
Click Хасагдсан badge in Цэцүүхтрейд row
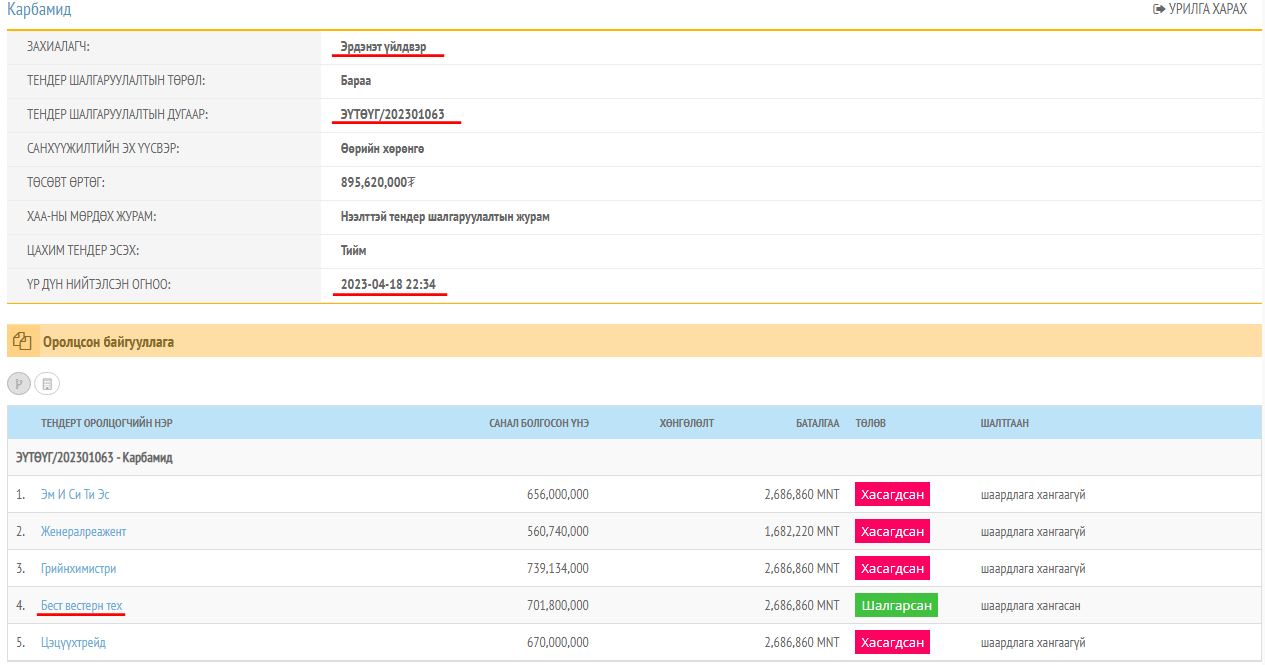coord(892,642)
